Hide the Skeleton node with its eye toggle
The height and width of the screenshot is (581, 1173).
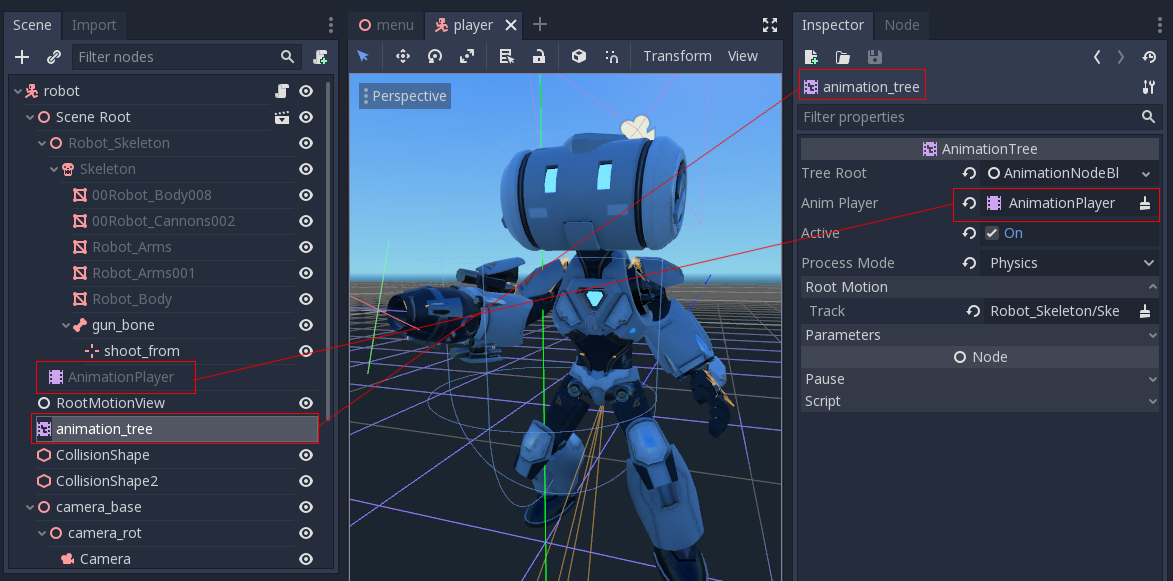point(306,169)
